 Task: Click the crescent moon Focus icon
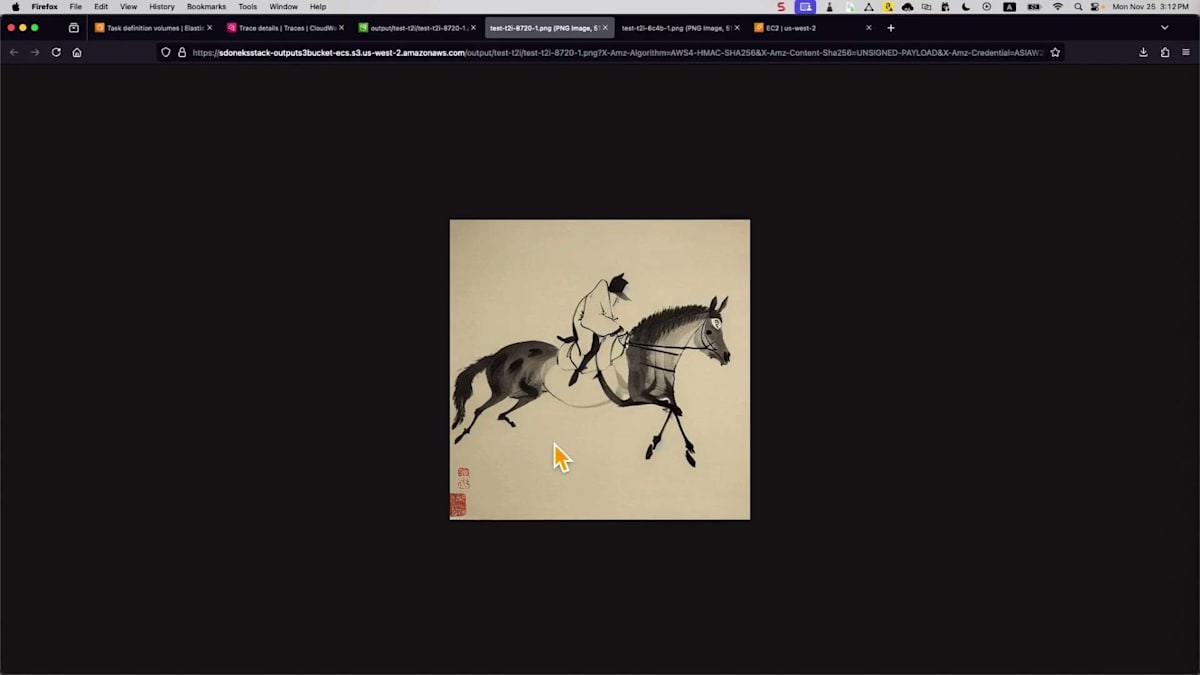pos(965,7)
